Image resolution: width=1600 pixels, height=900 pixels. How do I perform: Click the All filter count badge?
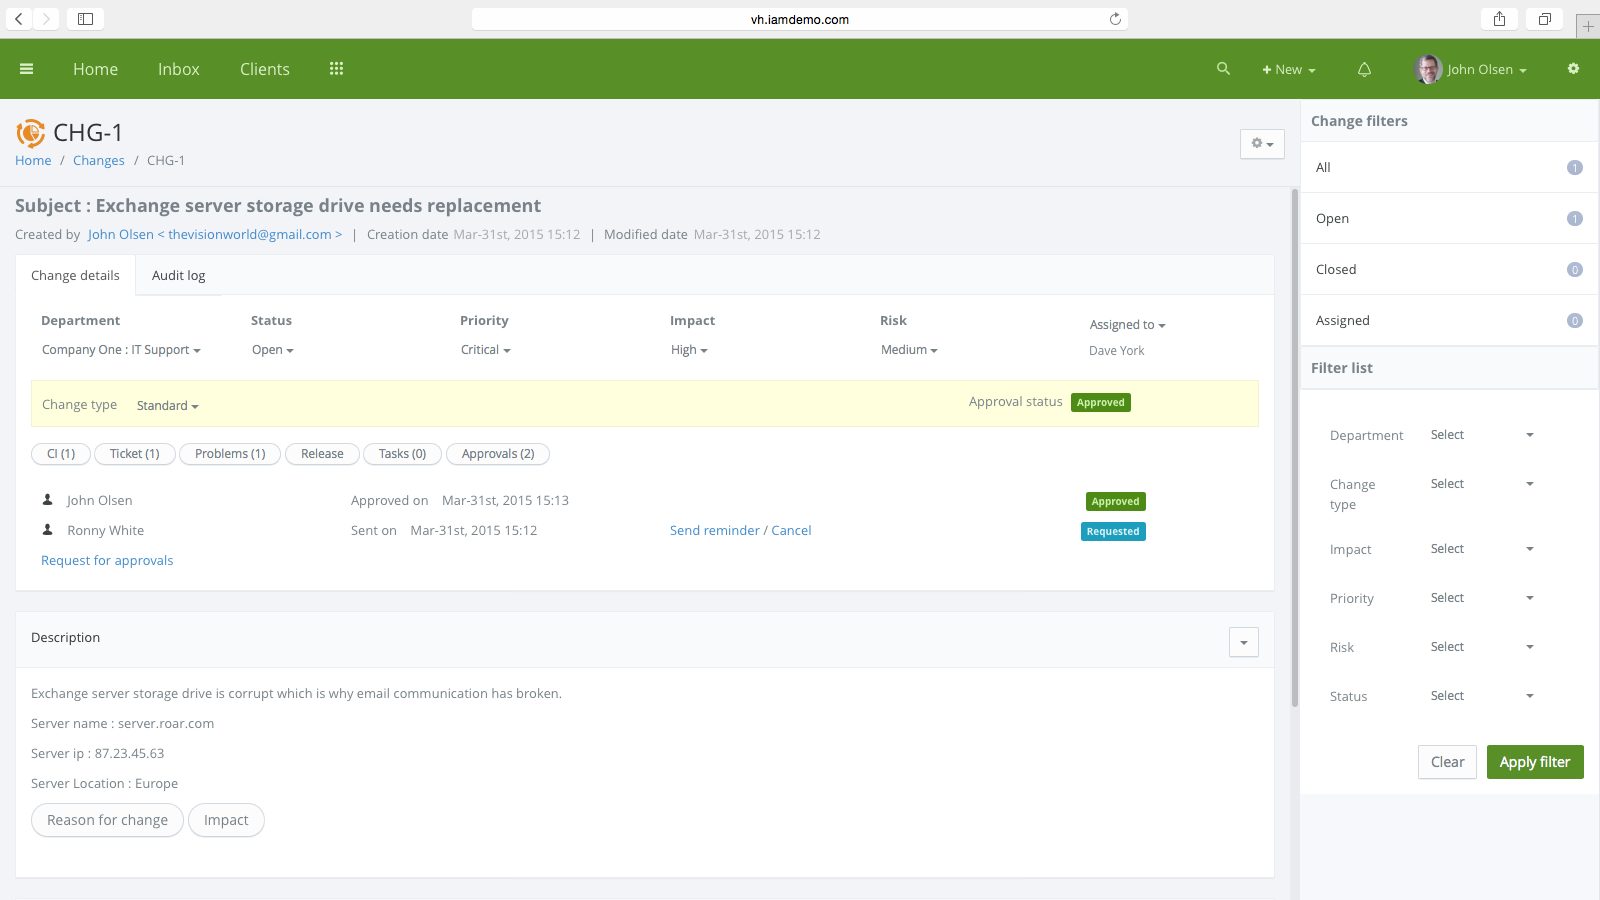click(1574, 168)
